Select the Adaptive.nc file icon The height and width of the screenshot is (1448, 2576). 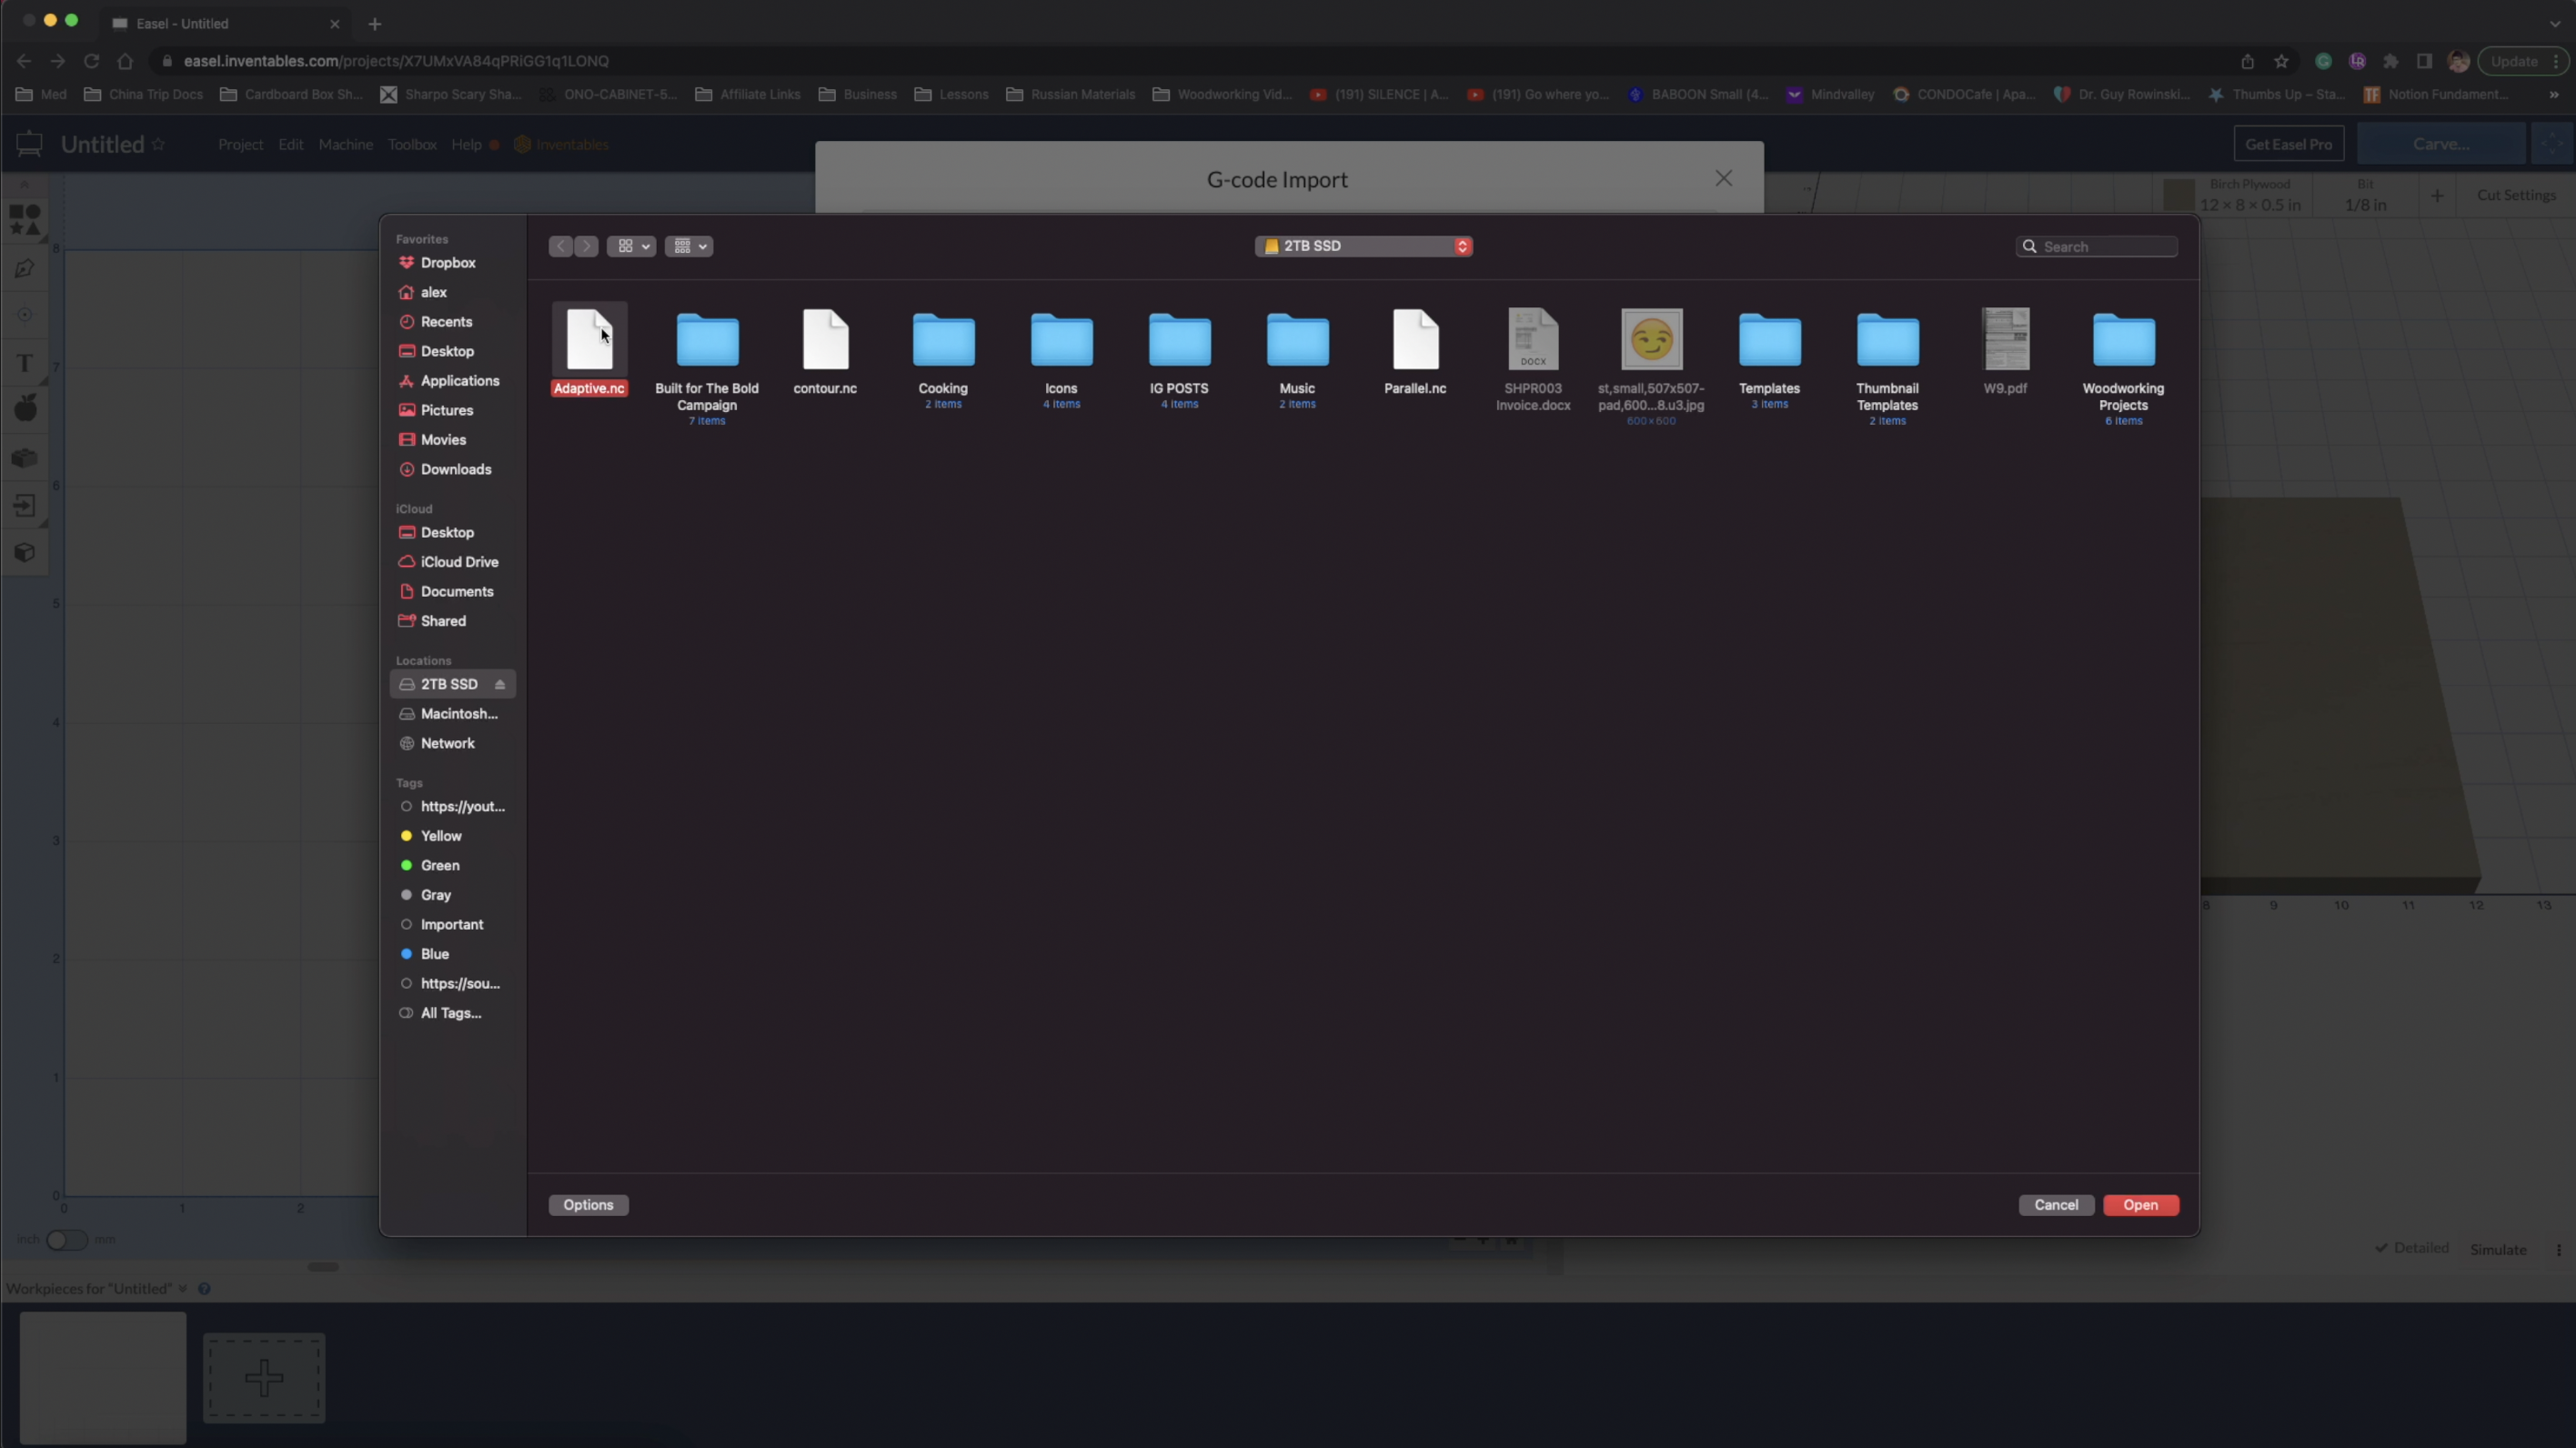(589, 340)
